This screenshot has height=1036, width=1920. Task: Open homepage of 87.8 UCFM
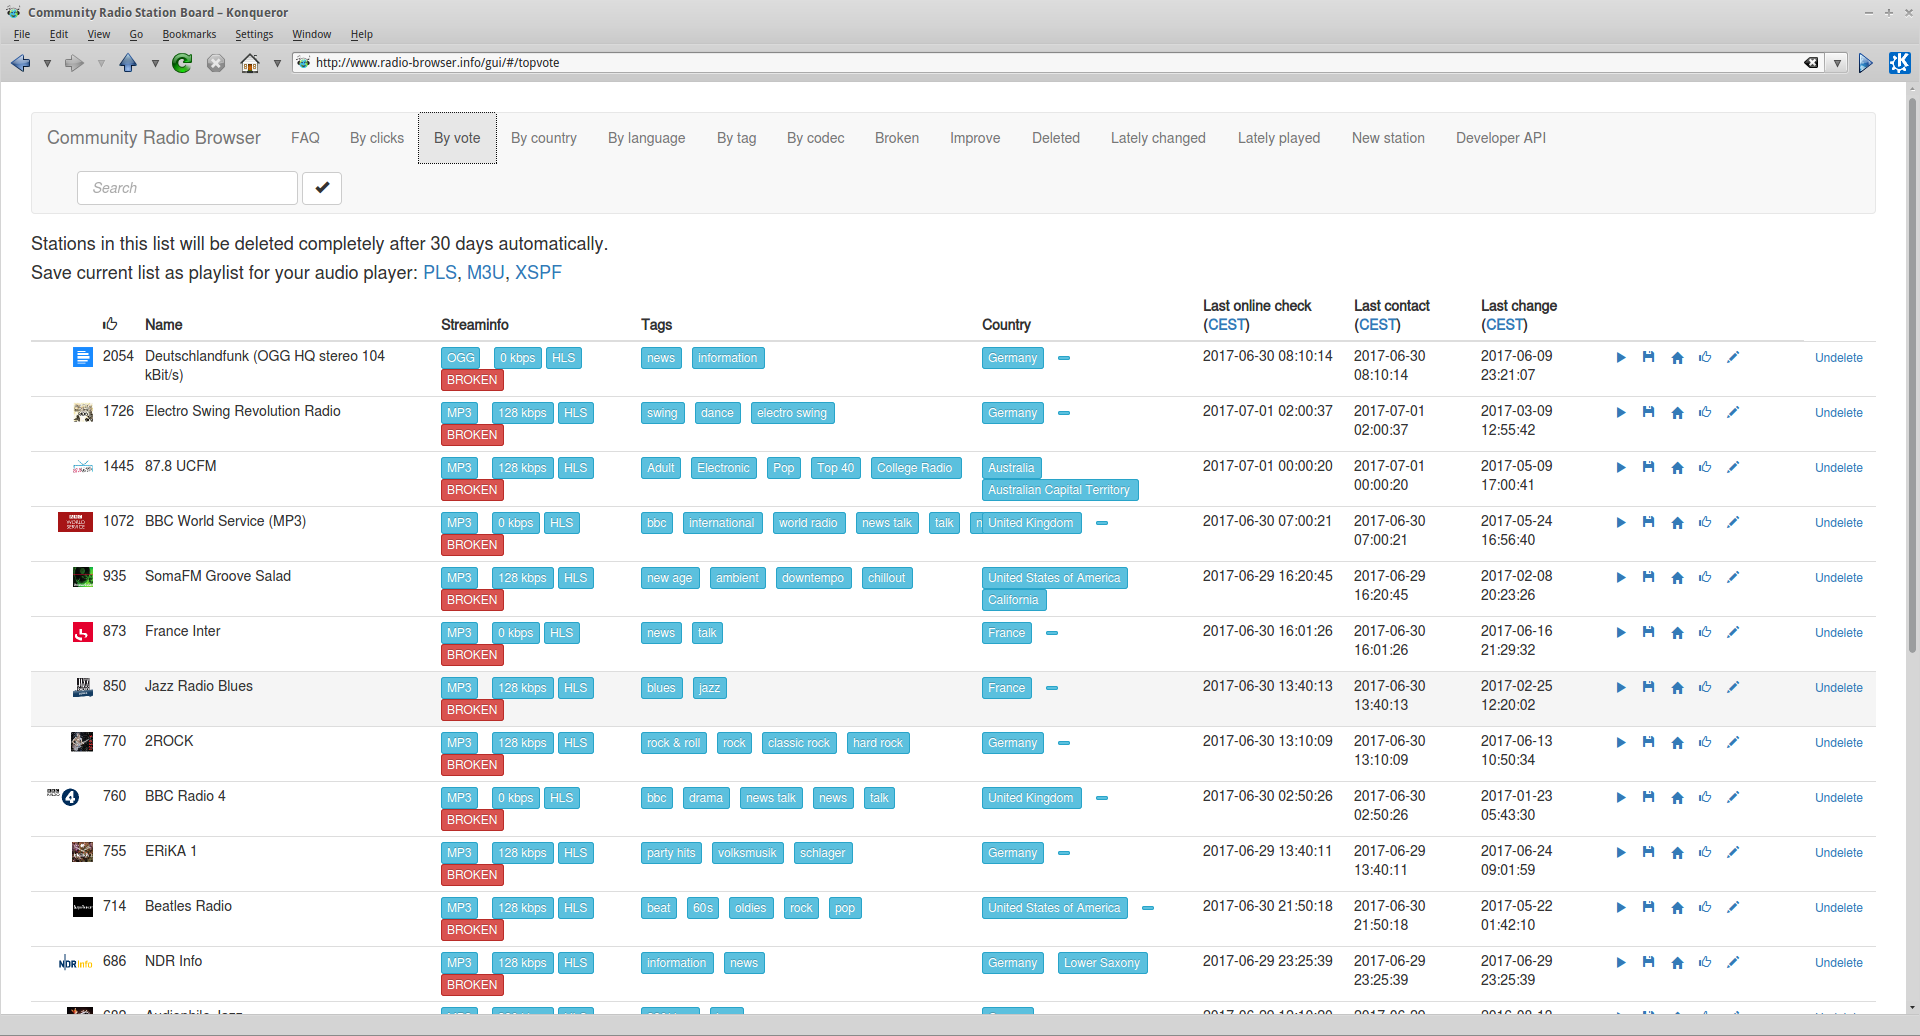pyautogui.click(x=1677, y=468)
